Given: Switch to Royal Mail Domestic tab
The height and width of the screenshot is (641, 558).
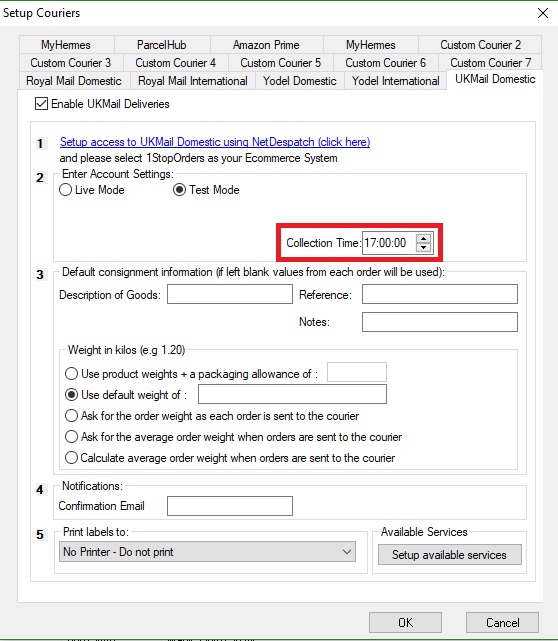Looking at the screenshot, I should [x=74, y=81].
